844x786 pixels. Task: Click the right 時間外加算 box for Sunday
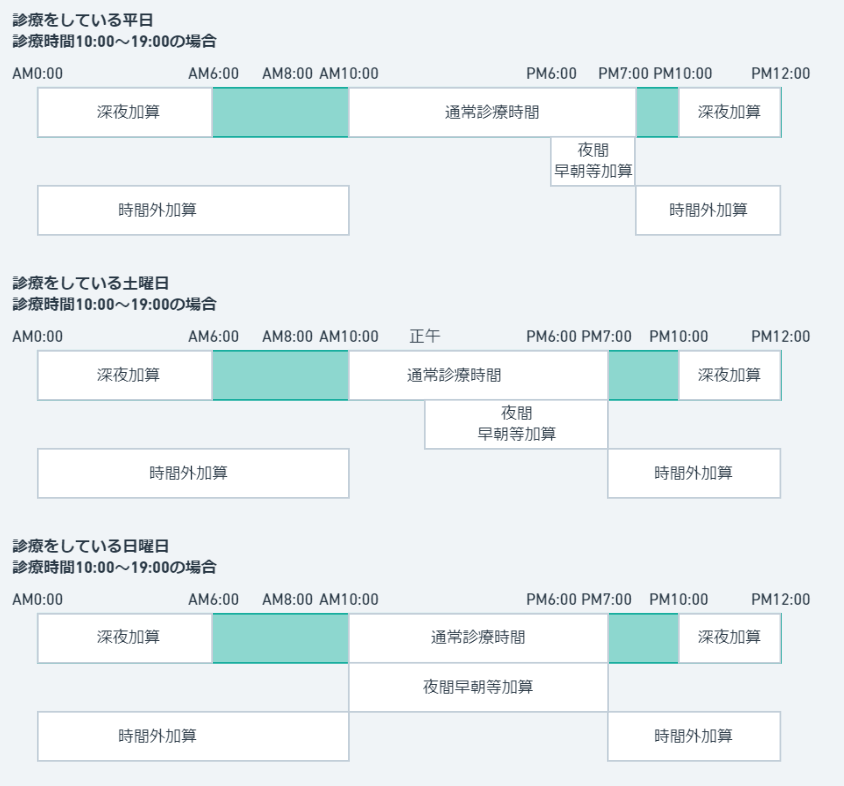coord(694,736)
